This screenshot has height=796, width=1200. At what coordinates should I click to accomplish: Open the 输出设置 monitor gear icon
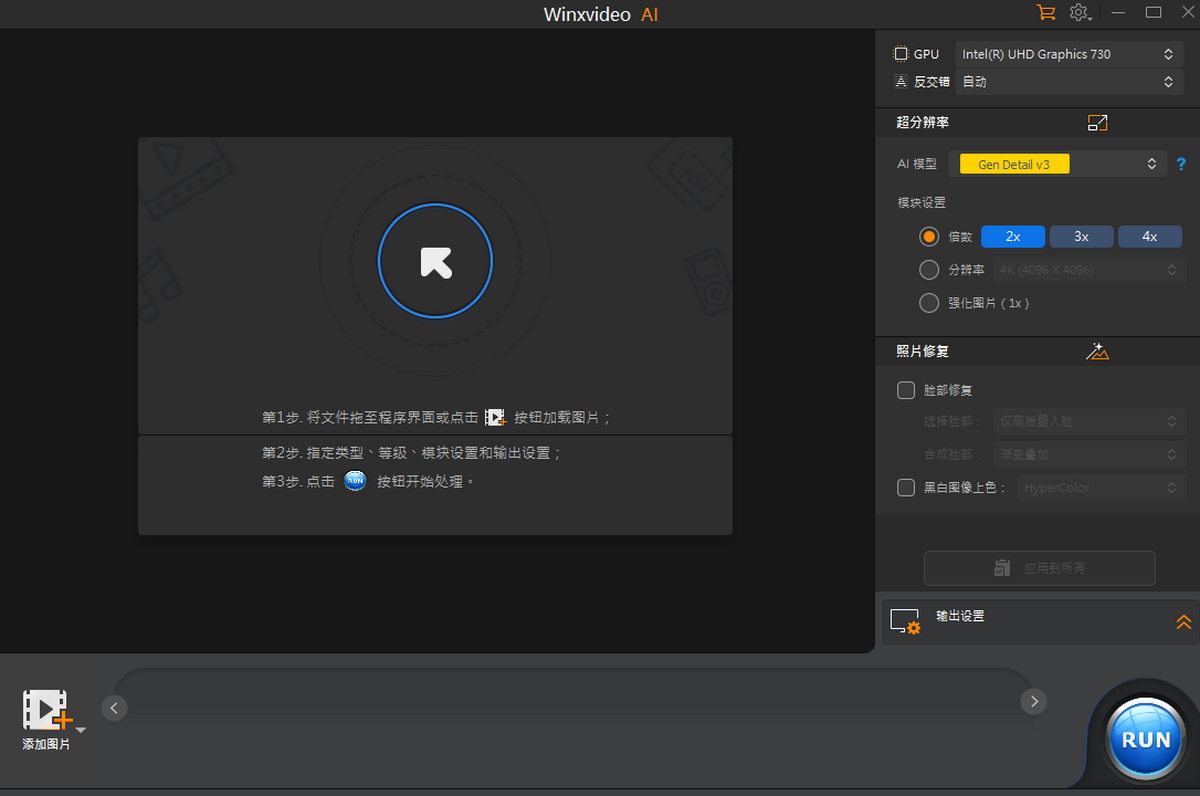pos(905,620)
